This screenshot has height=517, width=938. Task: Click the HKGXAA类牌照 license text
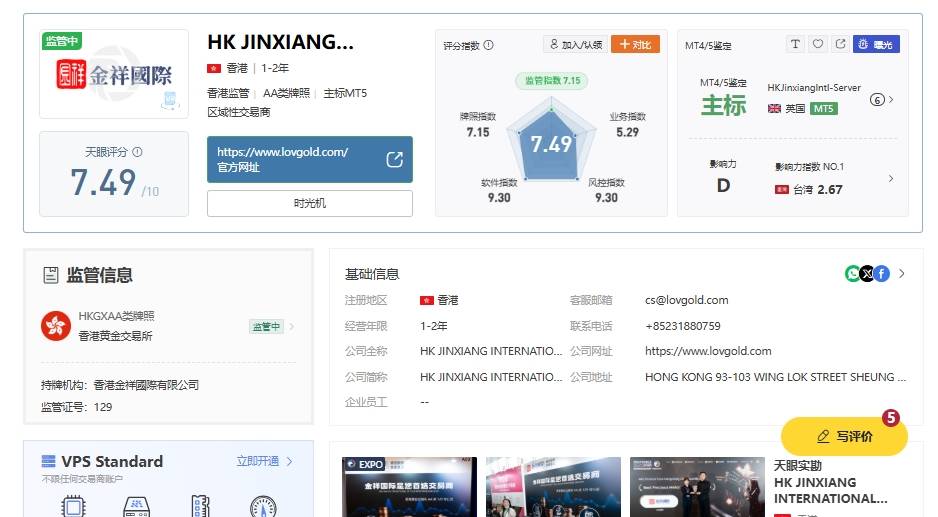(117, 316)
